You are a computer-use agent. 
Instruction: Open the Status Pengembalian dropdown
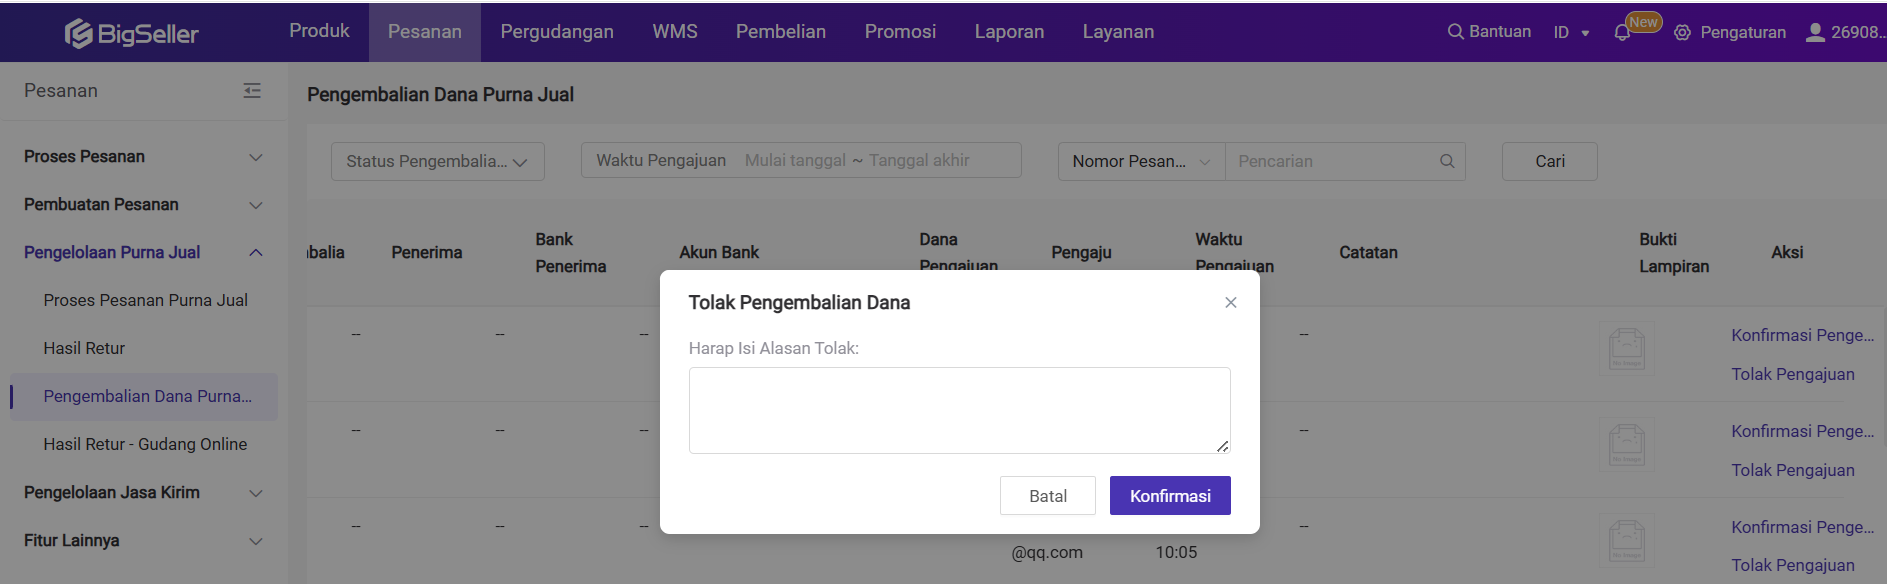click(x=437, y=162)
